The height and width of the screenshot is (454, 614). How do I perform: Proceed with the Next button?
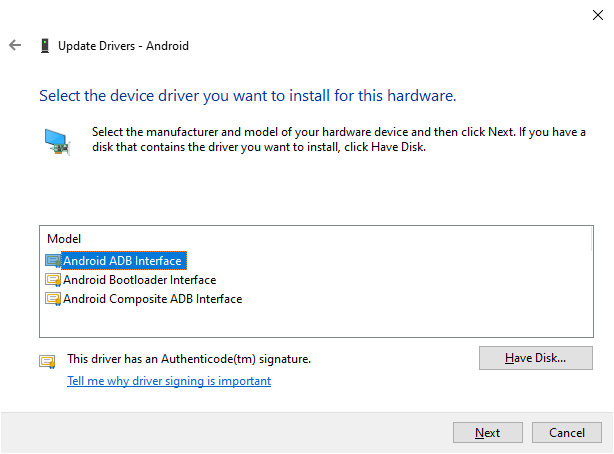(x=488, y=432)
